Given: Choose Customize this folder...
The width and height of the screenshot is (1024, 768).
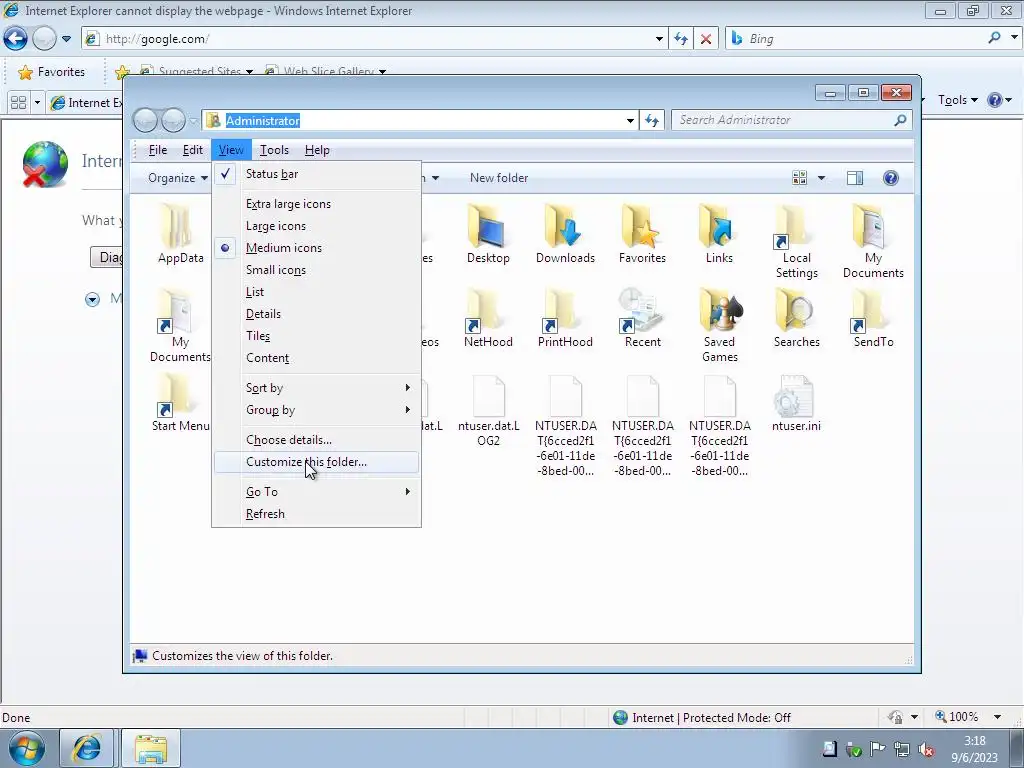Looking at the screenshot, I should point(315,462).
